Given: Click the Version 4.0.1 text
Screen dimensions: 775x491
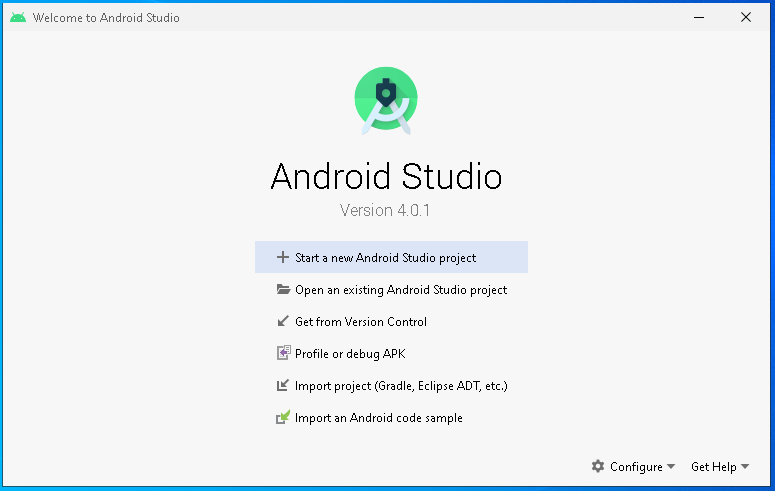Looking at the screenshot, I should click(385, 210).
